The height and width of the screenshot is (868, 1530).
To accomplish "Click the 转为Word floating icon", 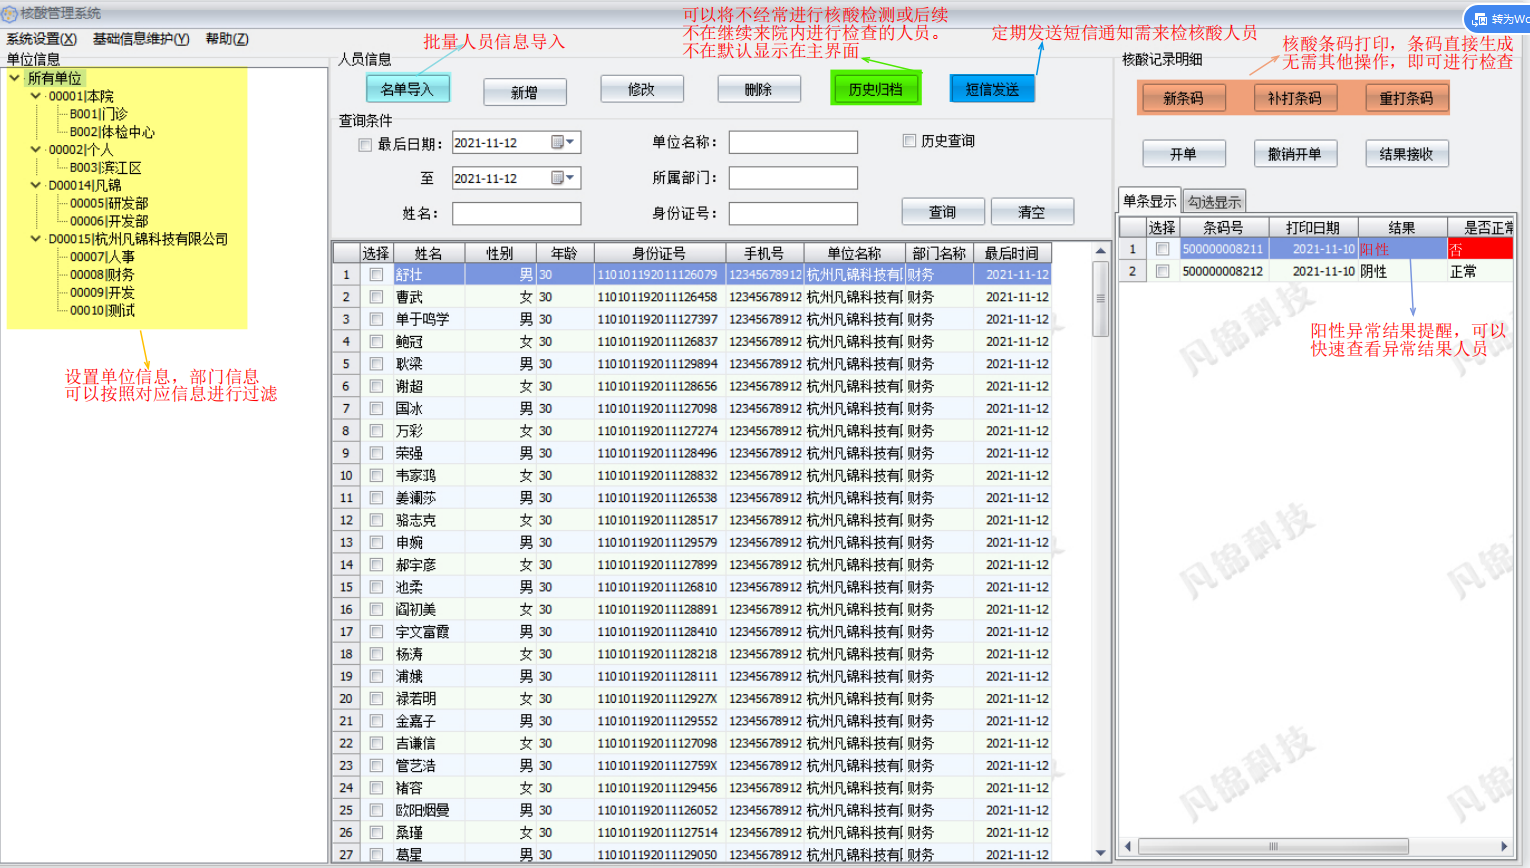I will 1498,19.
